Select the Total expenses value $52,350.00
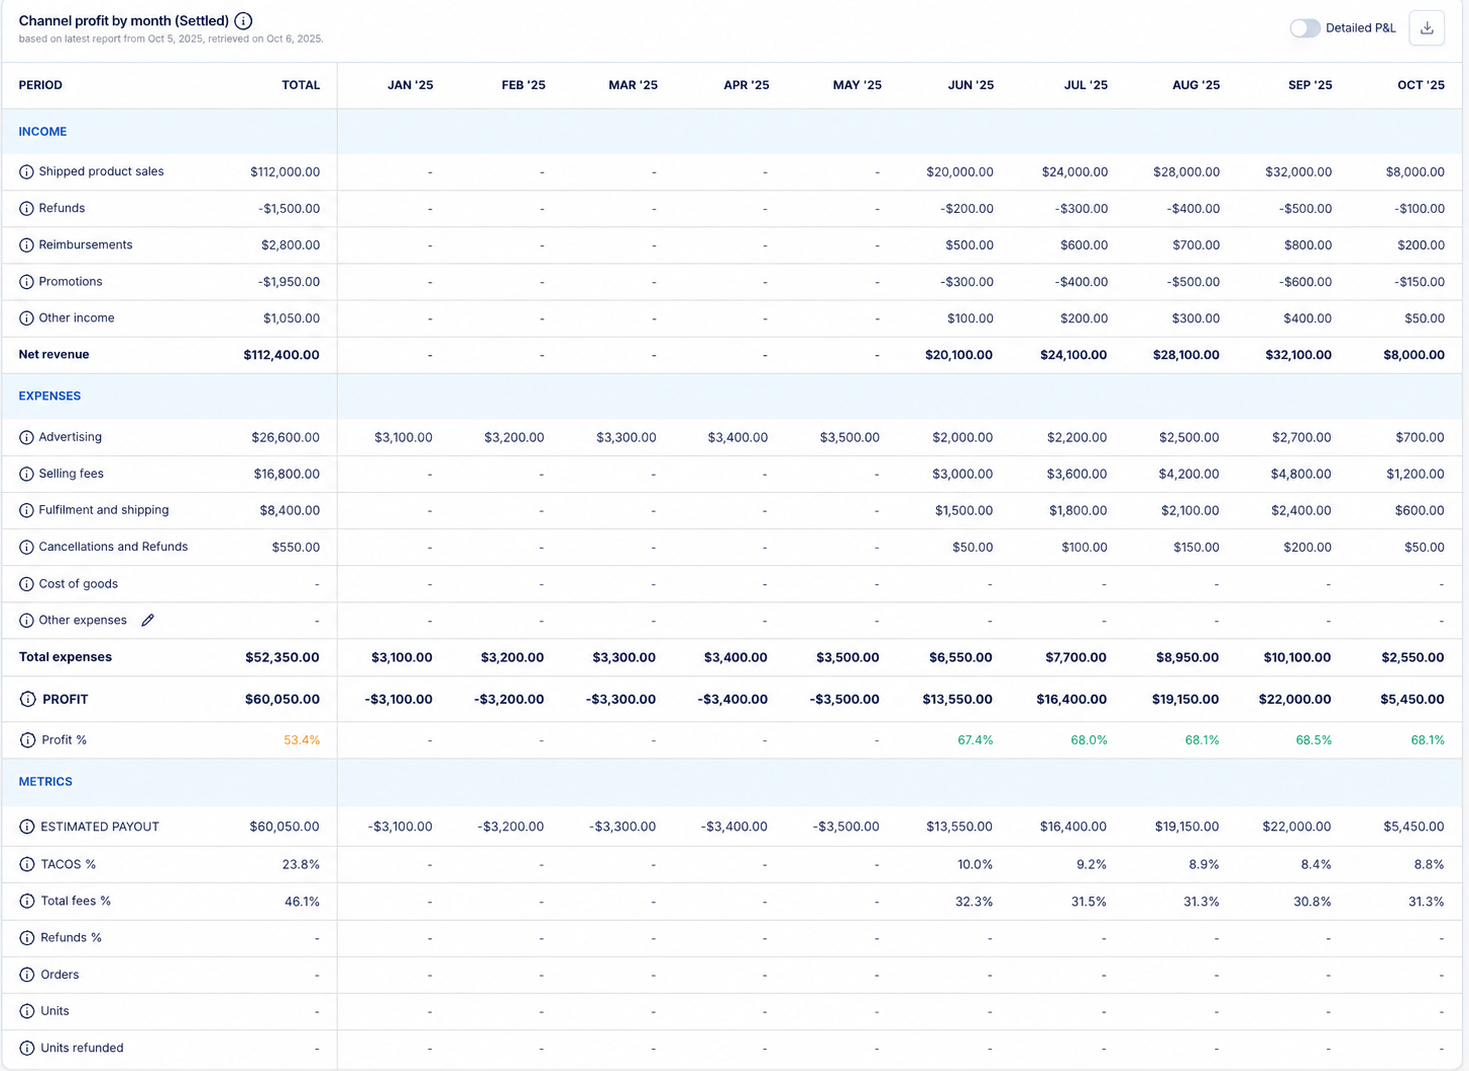 coord(283,657)
